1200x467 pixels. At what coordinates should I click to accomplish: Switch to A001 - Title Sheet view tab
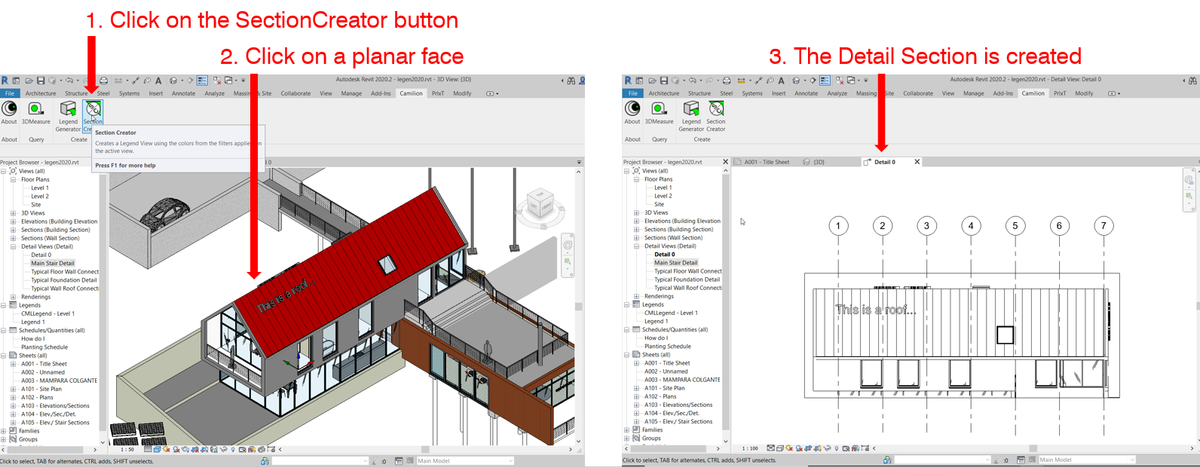tap(767, 162)
